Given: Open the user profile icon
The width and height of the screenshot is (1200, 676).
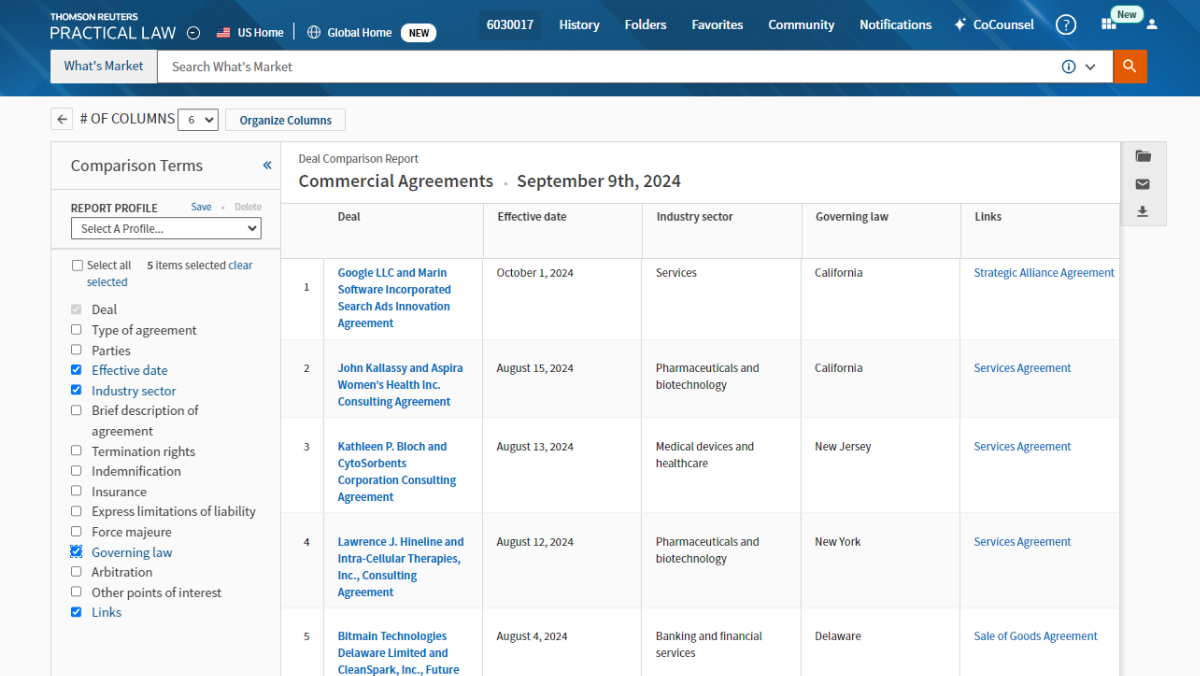Looking at the screenshot, I should click(x=1152, y=25).
